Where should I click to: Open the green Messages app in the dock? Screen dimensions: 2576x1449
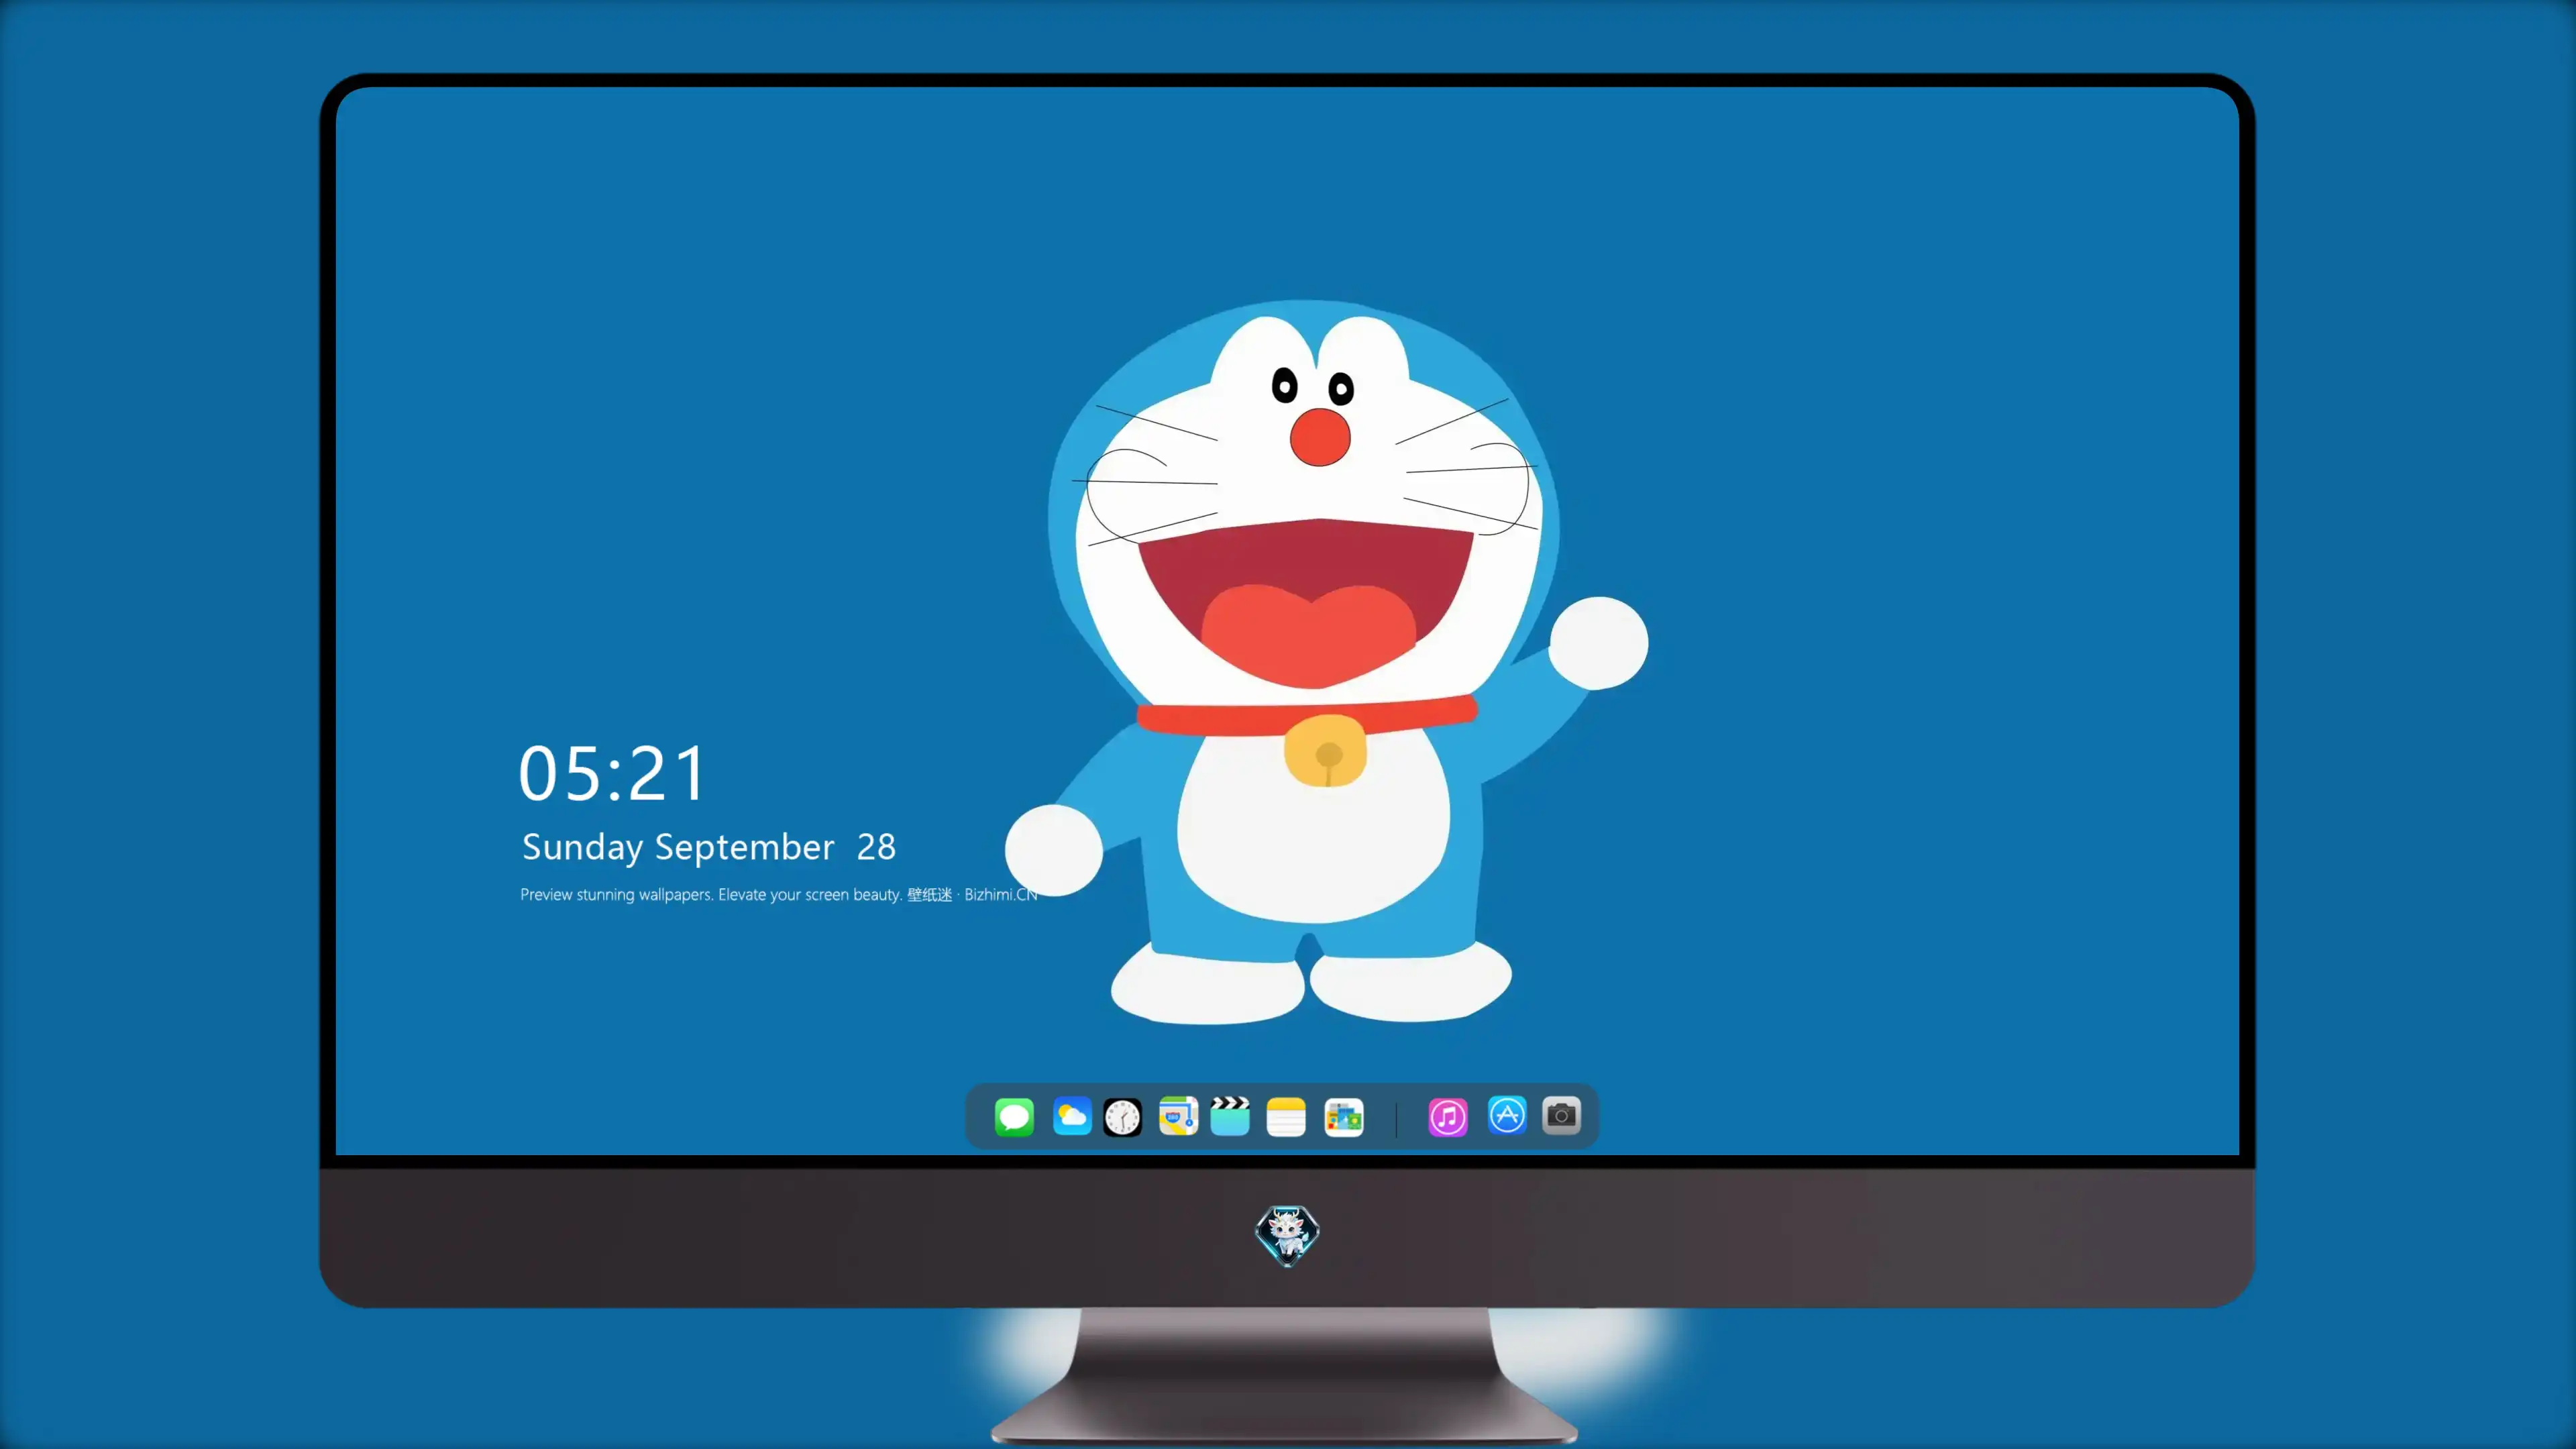tap(1014, 1116)
